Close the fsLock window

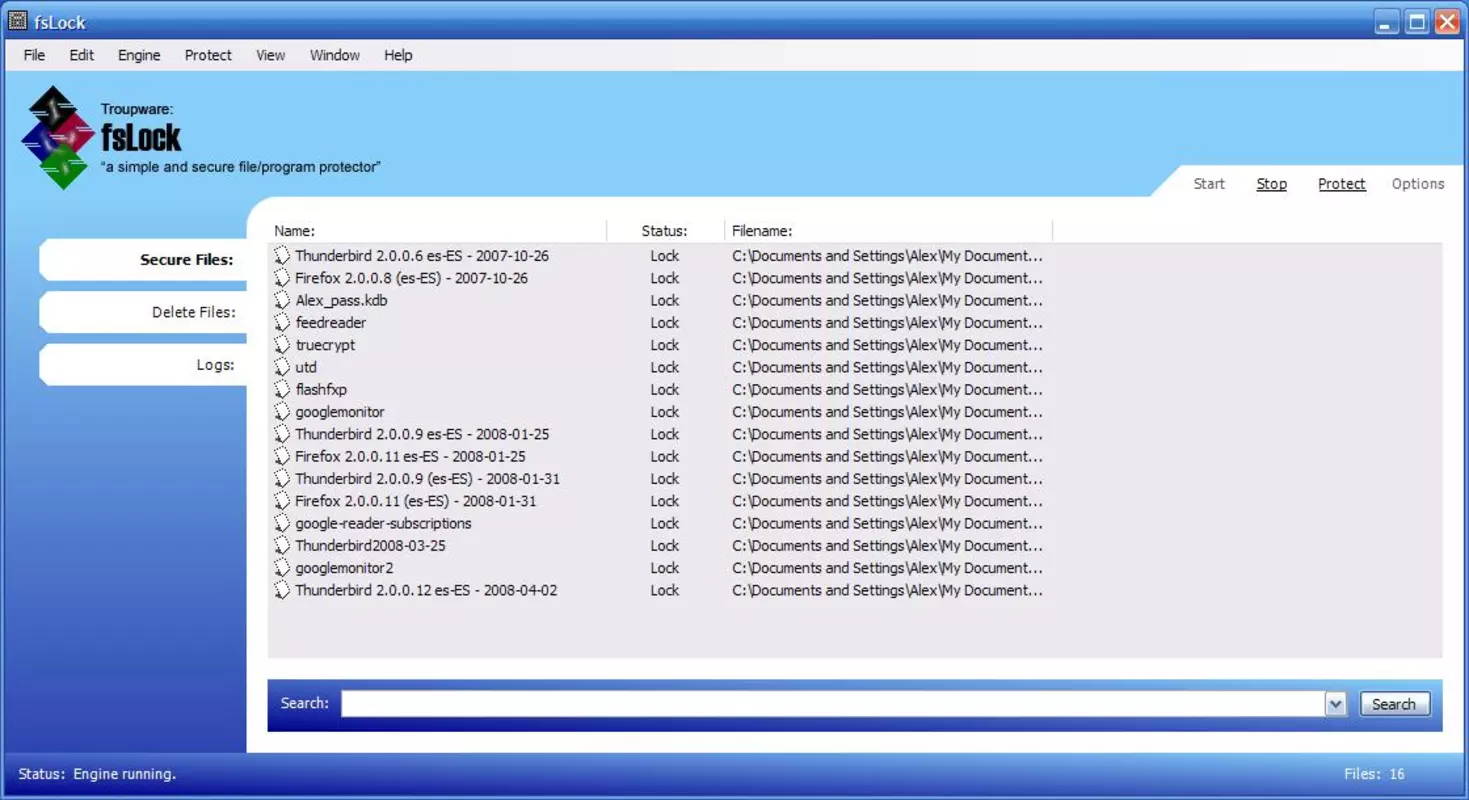click(1447, 22)
